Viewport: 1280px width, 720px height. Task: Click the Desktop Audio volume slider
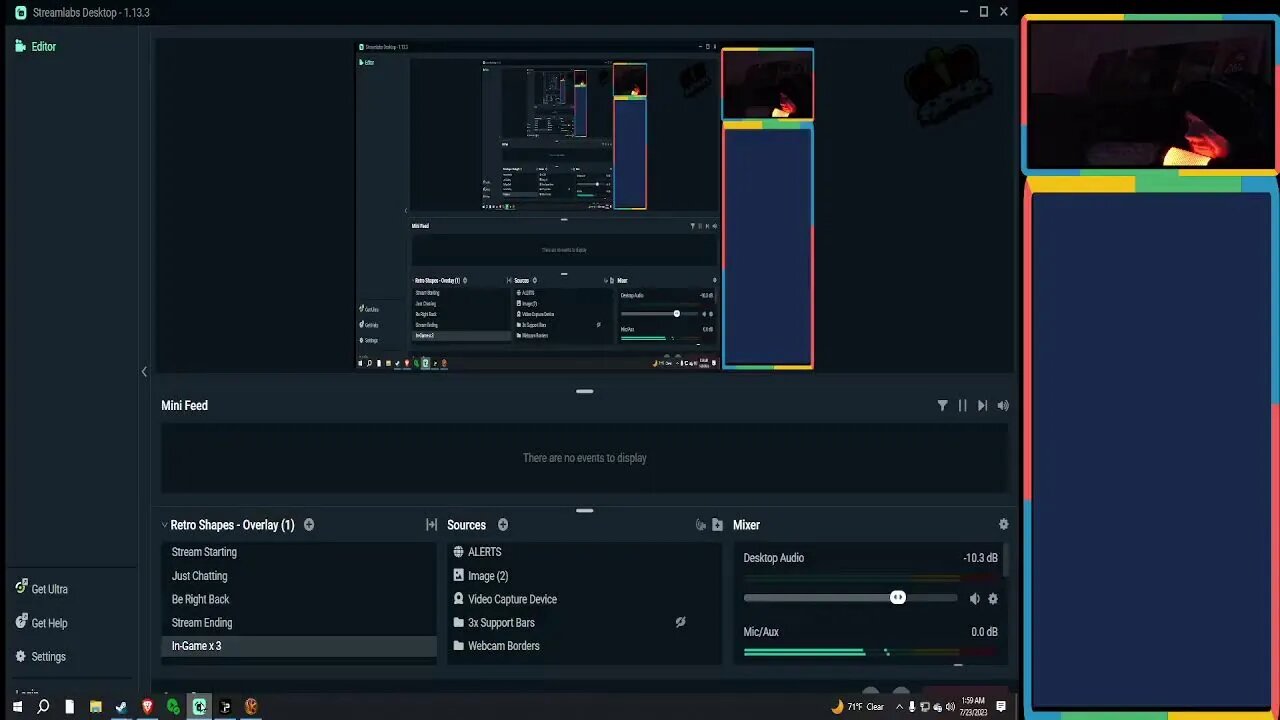click(x=850, y=598)
